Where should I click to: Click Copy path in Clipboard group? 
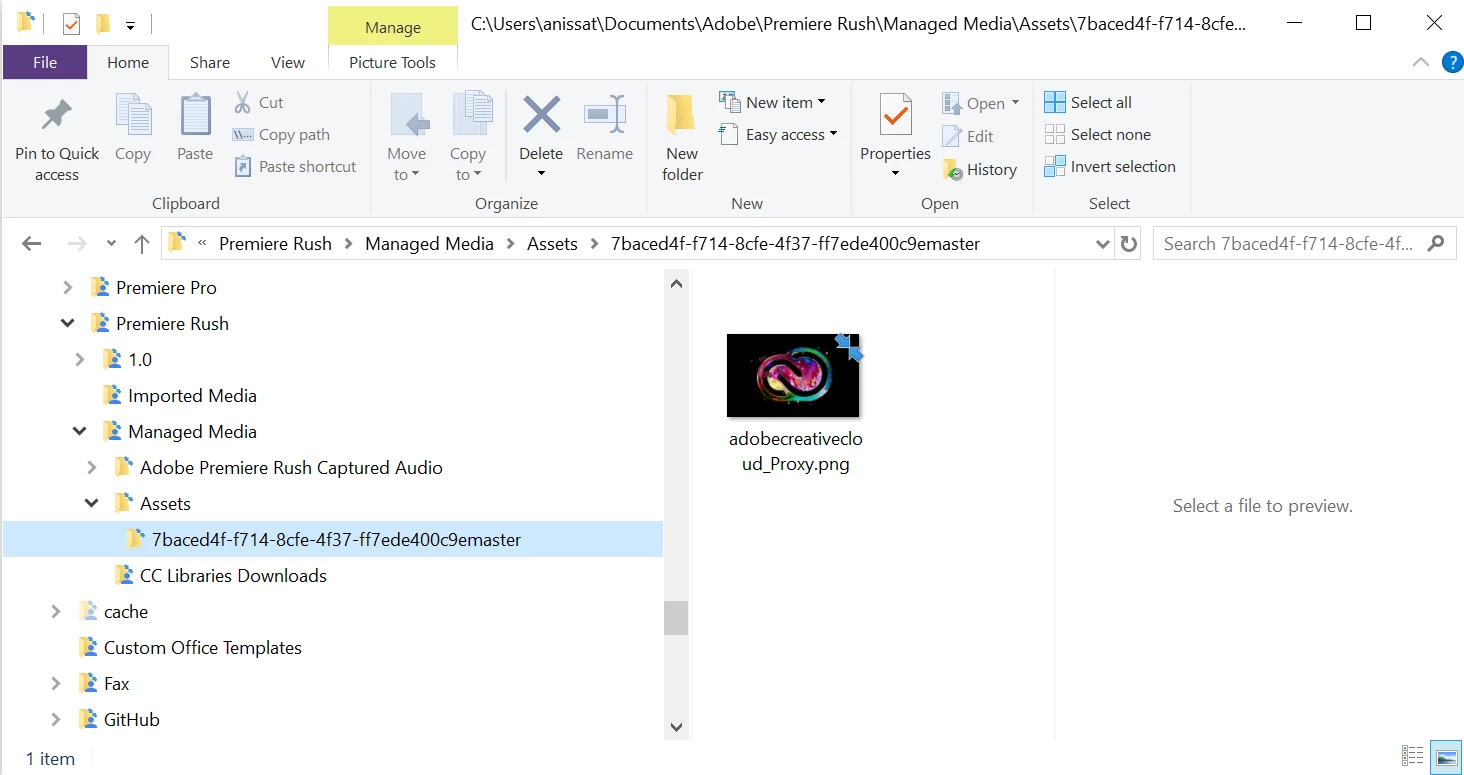click(x=281, y=134)
